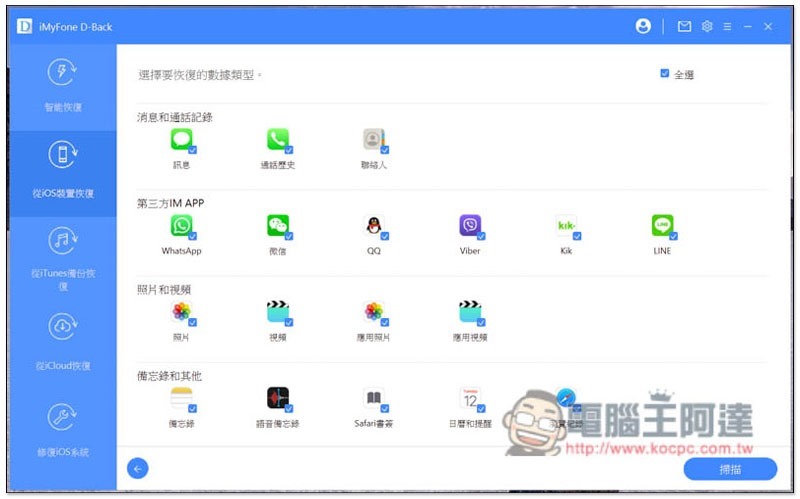800x499 pixels.
Task: Open the 從iCloud恢復 sidebar tab
Action: tap(63, 340)
